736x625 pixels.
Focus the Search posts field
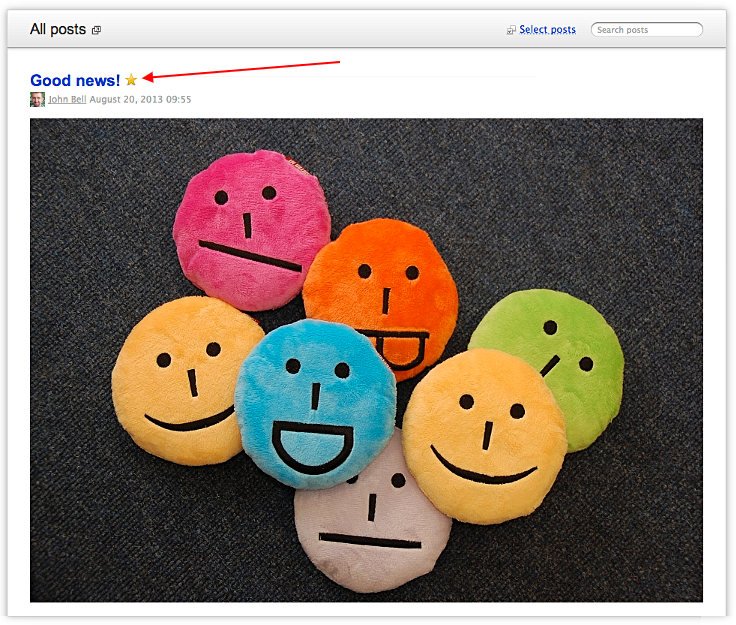tap(648, 30)
